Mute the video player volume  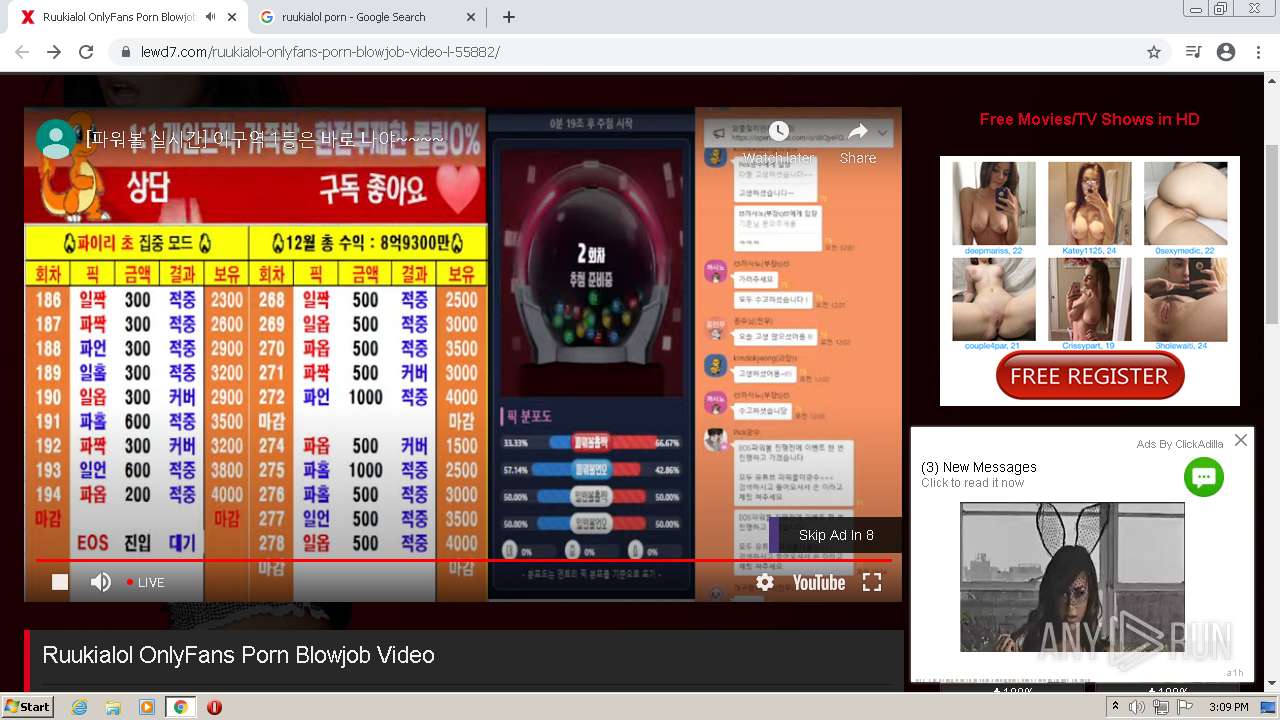click(101, 582)
